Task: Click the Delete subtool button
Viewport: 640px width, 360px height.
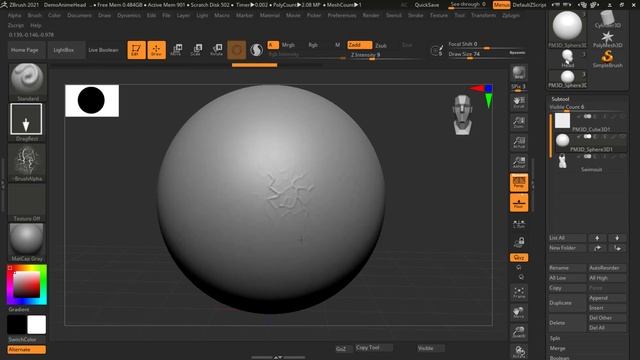Action: click(567, 323)
